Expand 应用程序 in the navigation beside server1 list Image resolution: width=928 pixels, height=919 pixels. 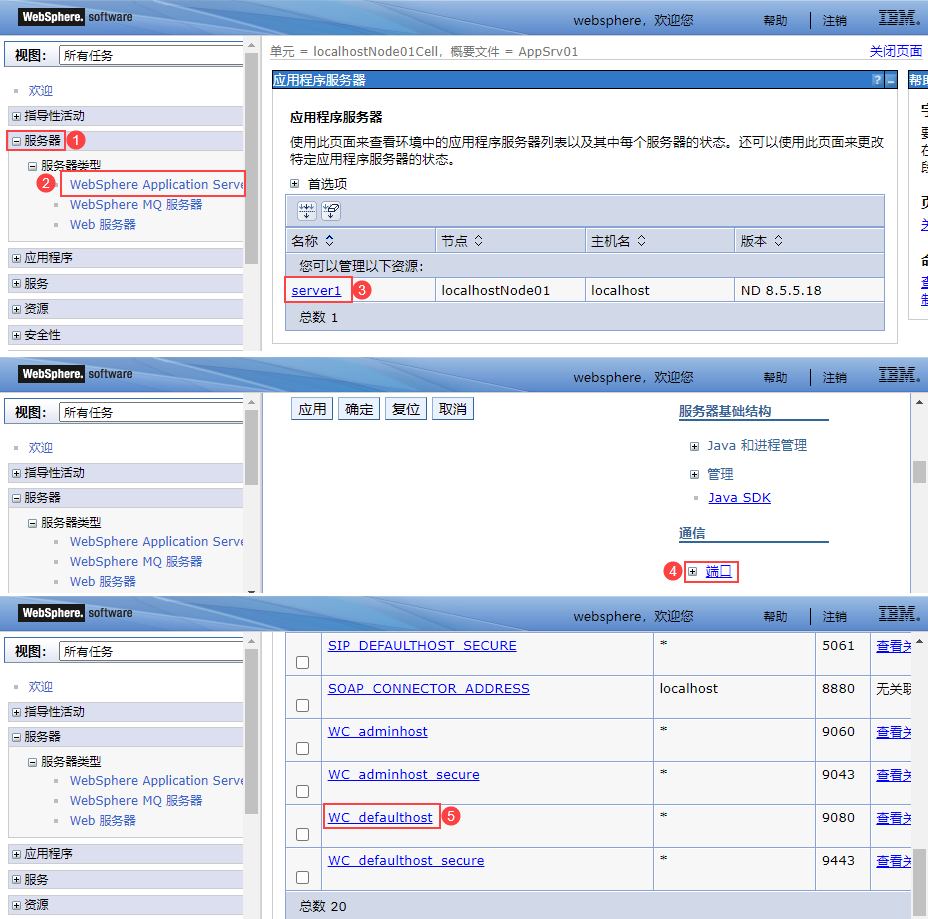17,258
